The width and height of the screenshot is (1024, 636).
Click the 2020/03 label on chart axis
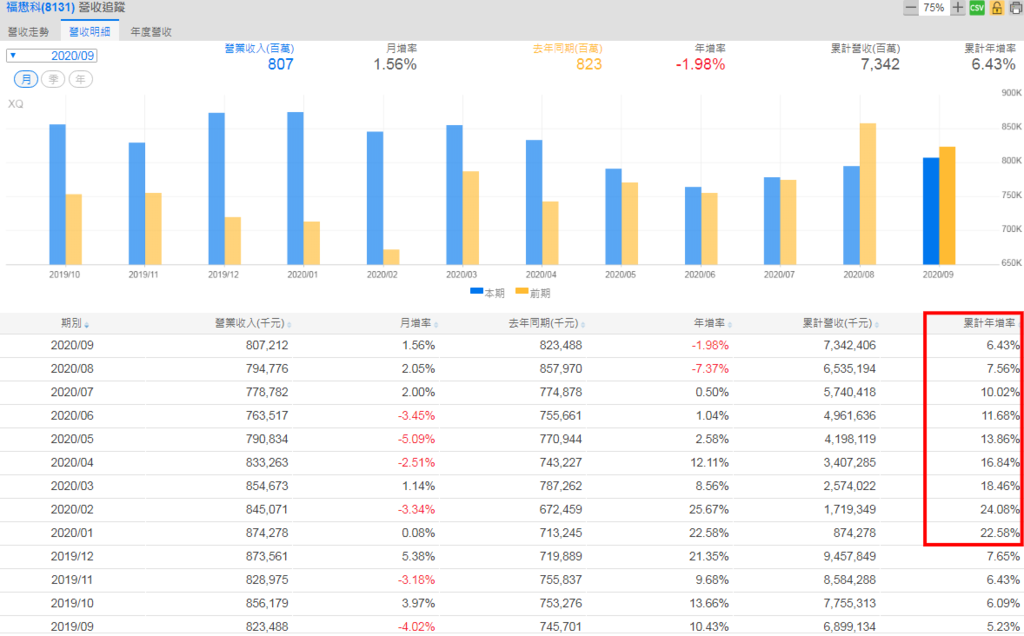click(461, 275)
